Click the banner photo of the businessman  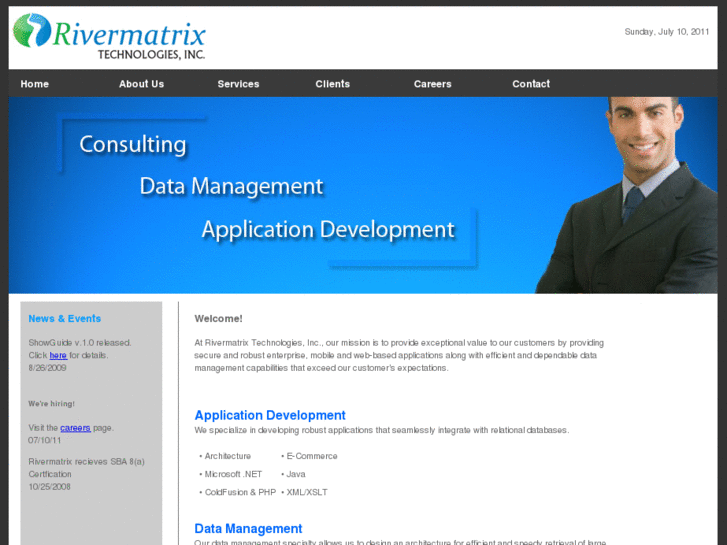626,195
